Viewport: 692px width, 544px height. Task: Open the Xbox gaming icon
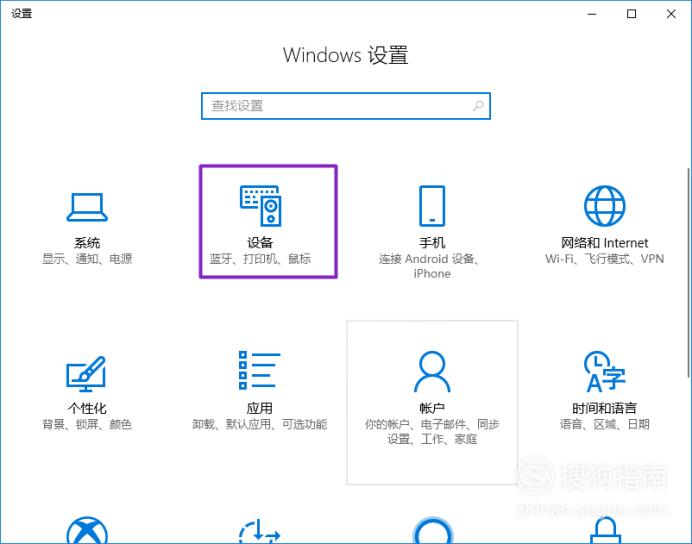87,530
